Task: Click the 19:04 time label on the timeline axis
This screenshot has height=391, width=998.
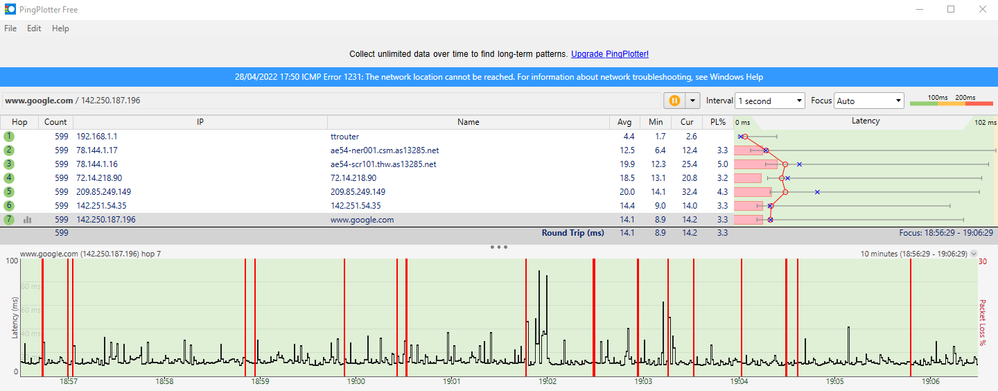Action: click(x=740, y=382)
